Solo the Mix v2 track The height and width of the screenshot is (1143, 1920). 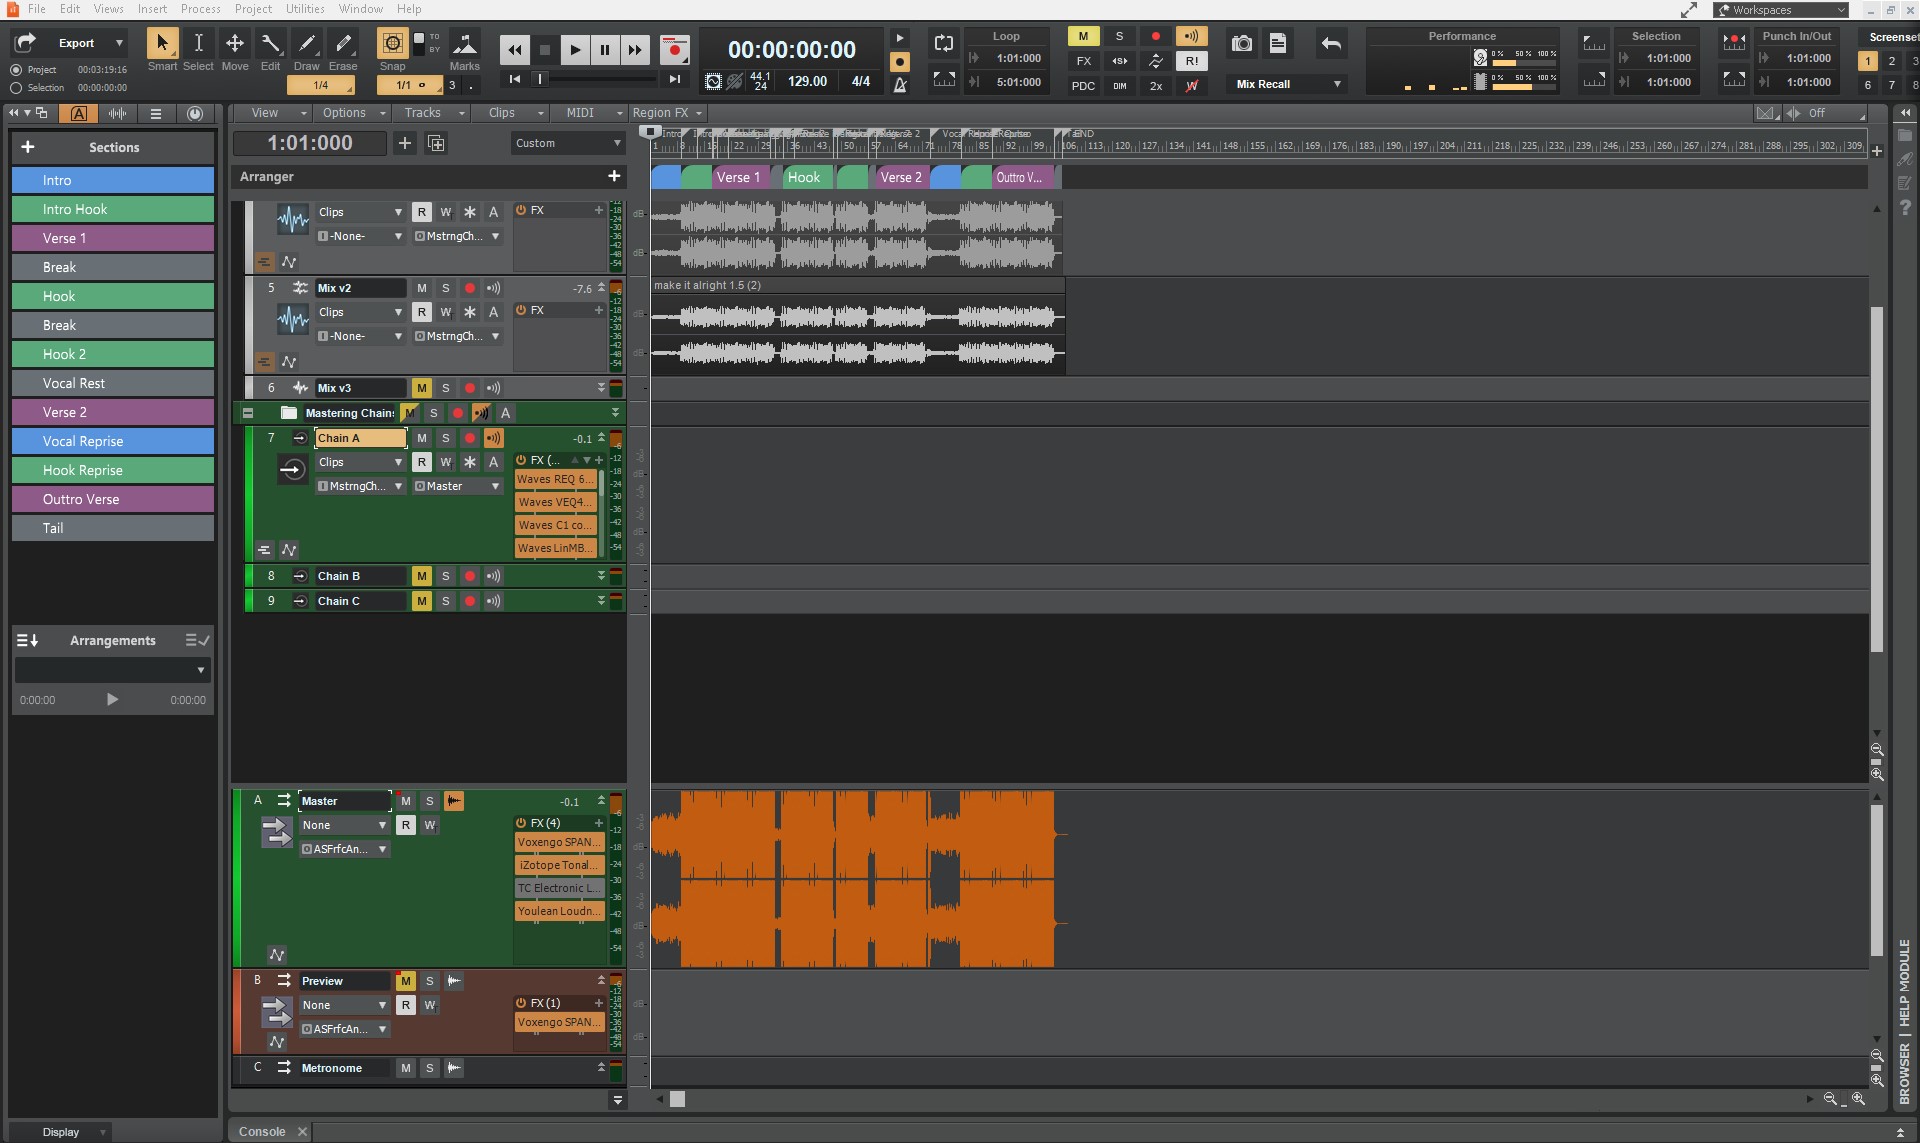446,288
